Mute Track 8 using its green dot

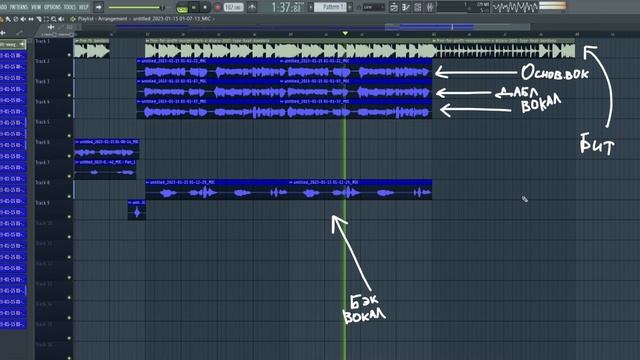(69, 196)
